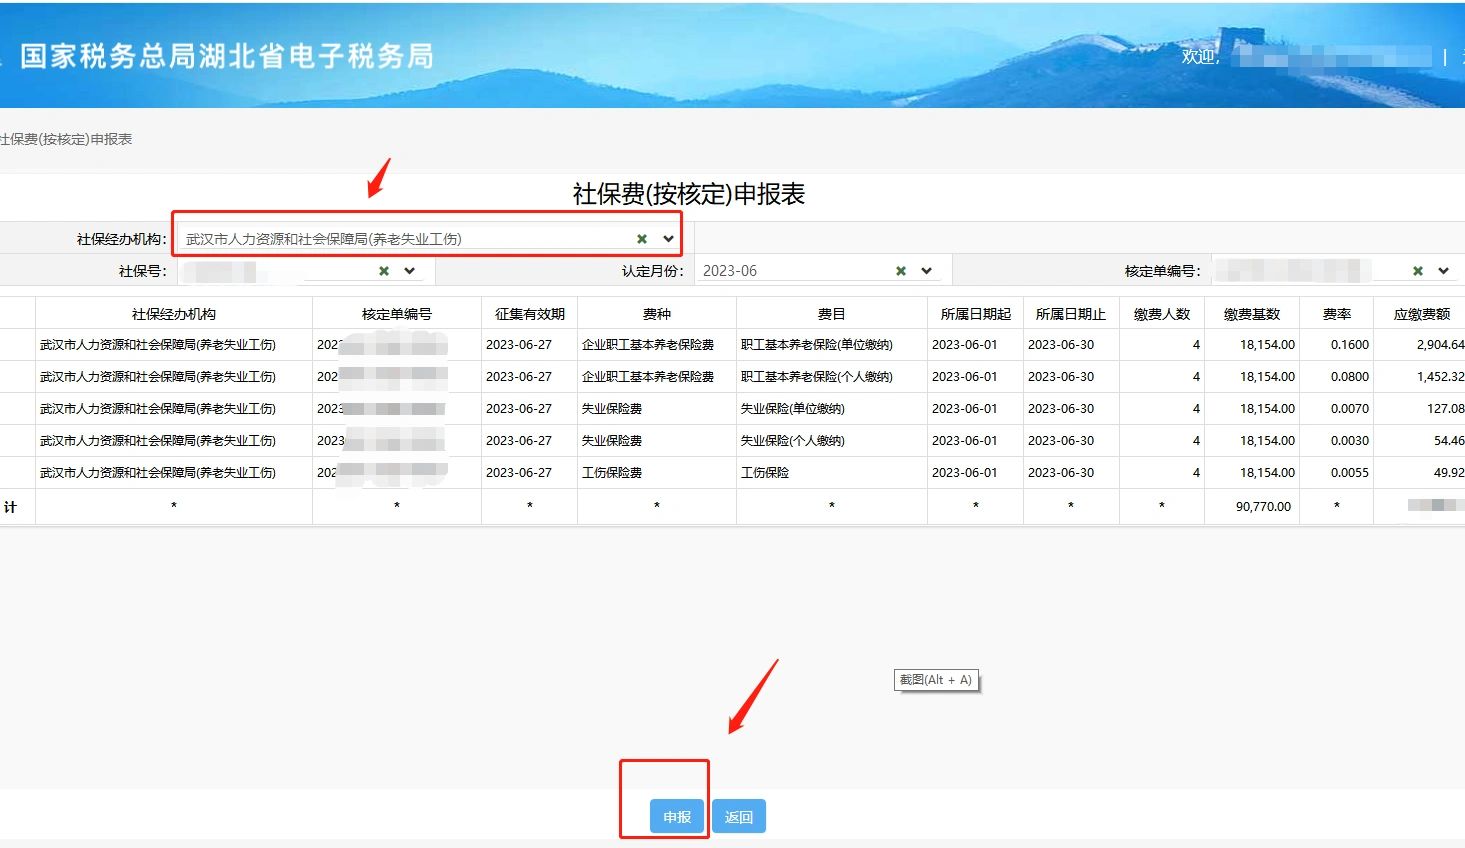The width and height of the screenshot is (1465, 848).
Task: Expand the 社保经办机构 dropdown arrow
Action: (x=668, y=239)
